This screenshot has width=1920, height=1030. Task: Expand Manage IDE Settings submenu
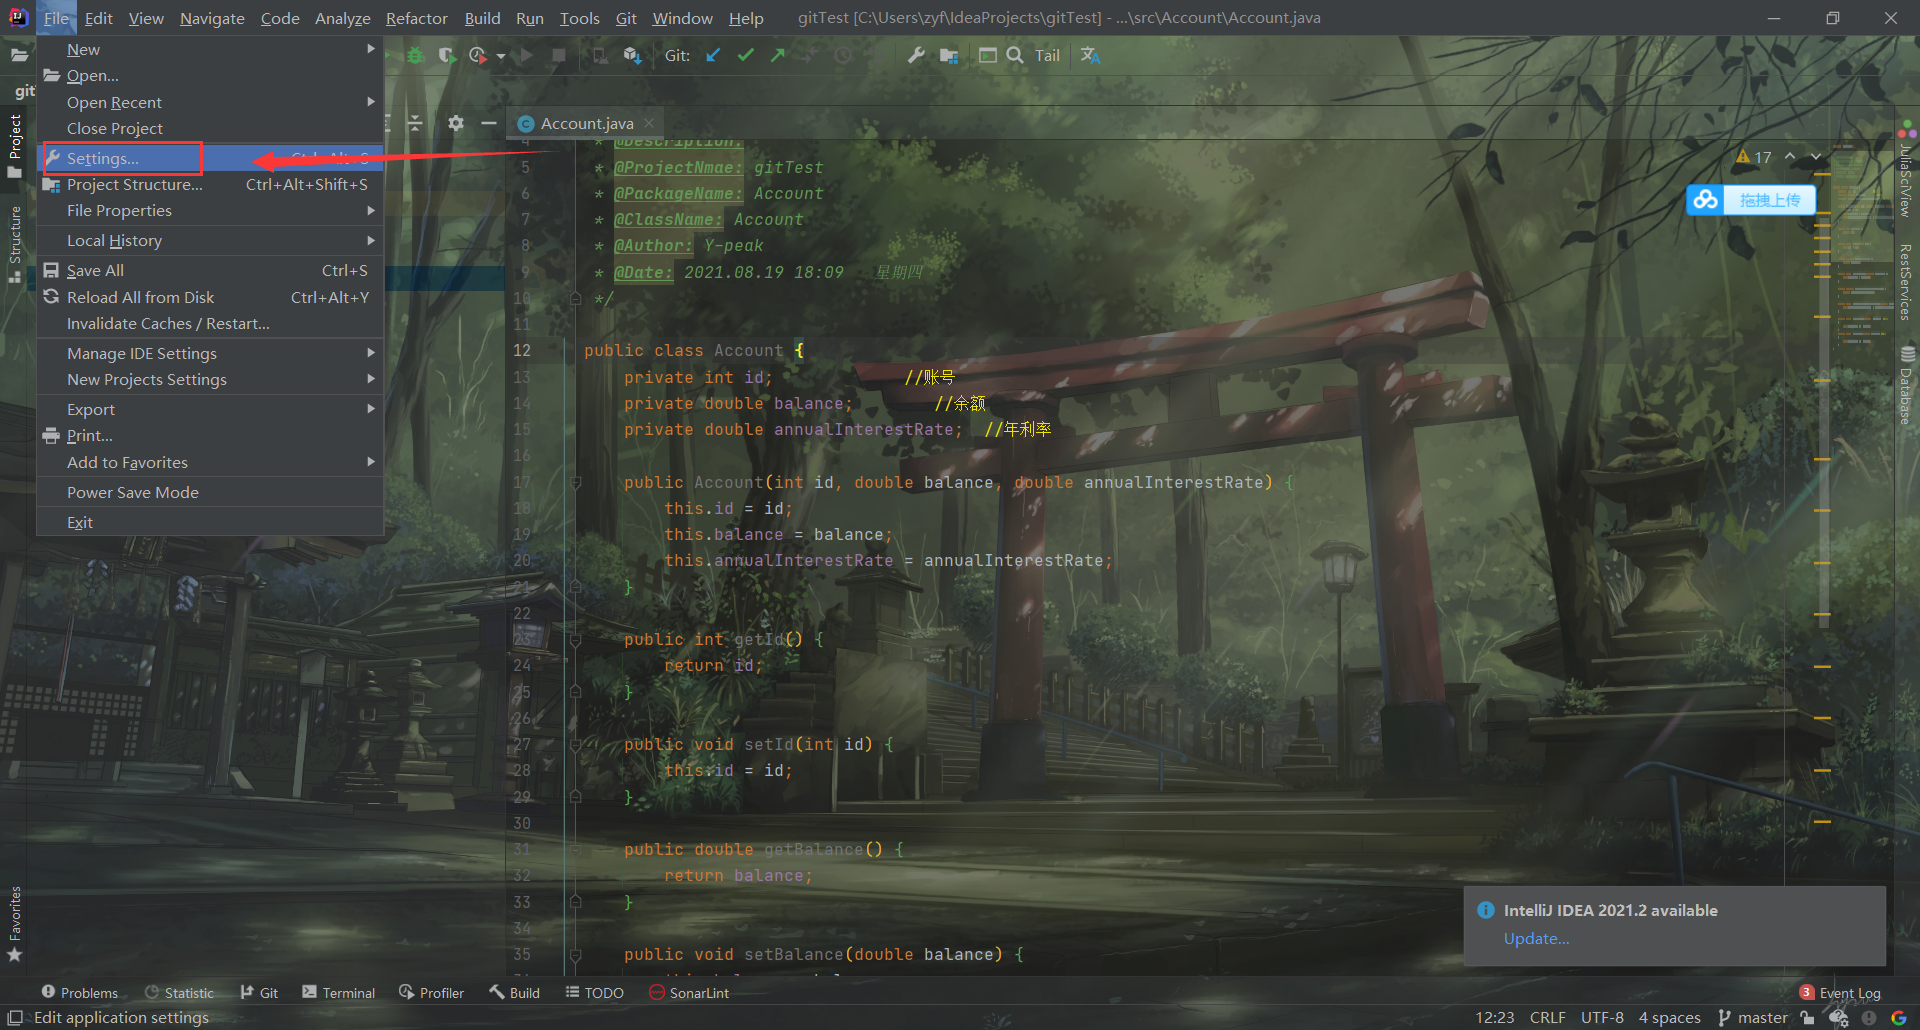point(210,353)
